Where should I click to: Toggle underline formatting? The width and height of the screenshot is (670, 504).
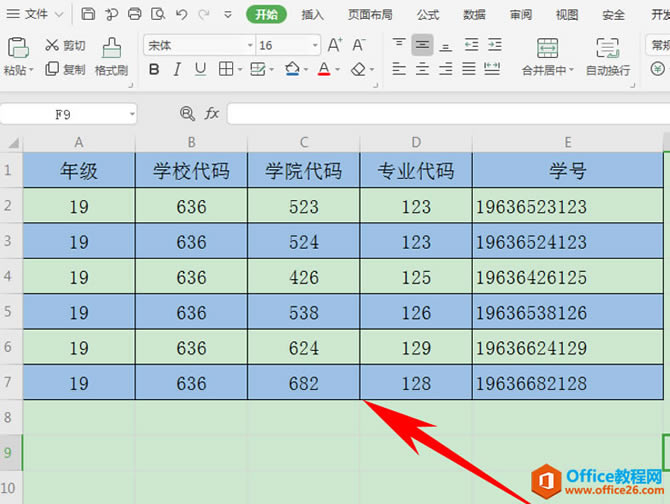[x=200, y=69]
